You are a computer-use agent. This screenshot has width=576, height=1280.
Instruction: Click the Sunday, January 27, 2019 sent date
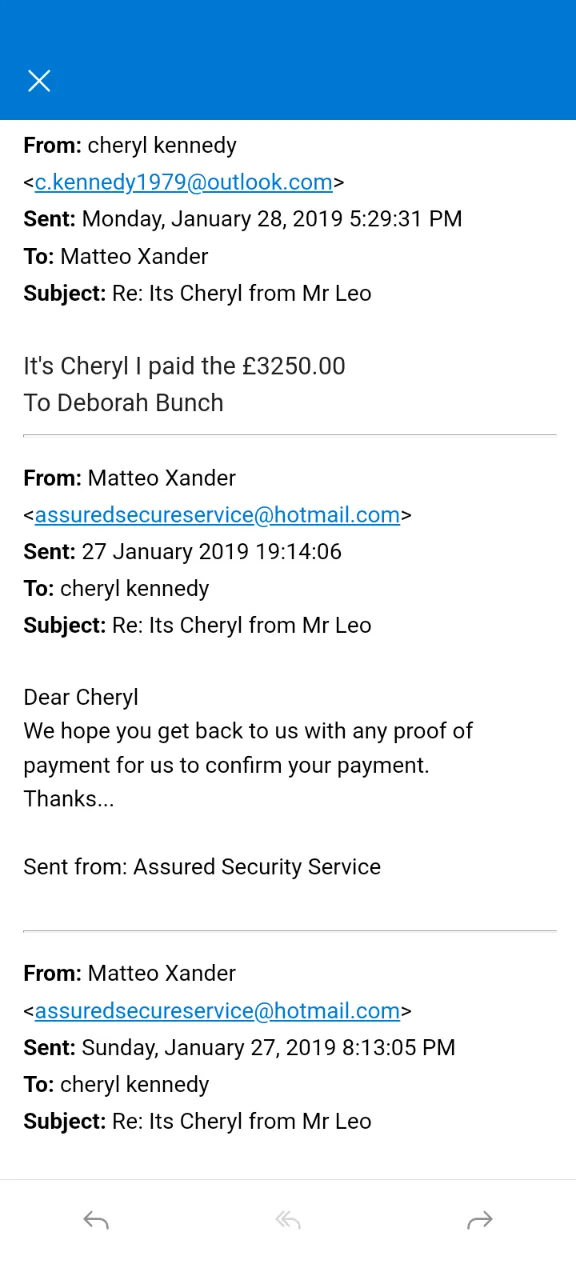(x=269, y=1047)
